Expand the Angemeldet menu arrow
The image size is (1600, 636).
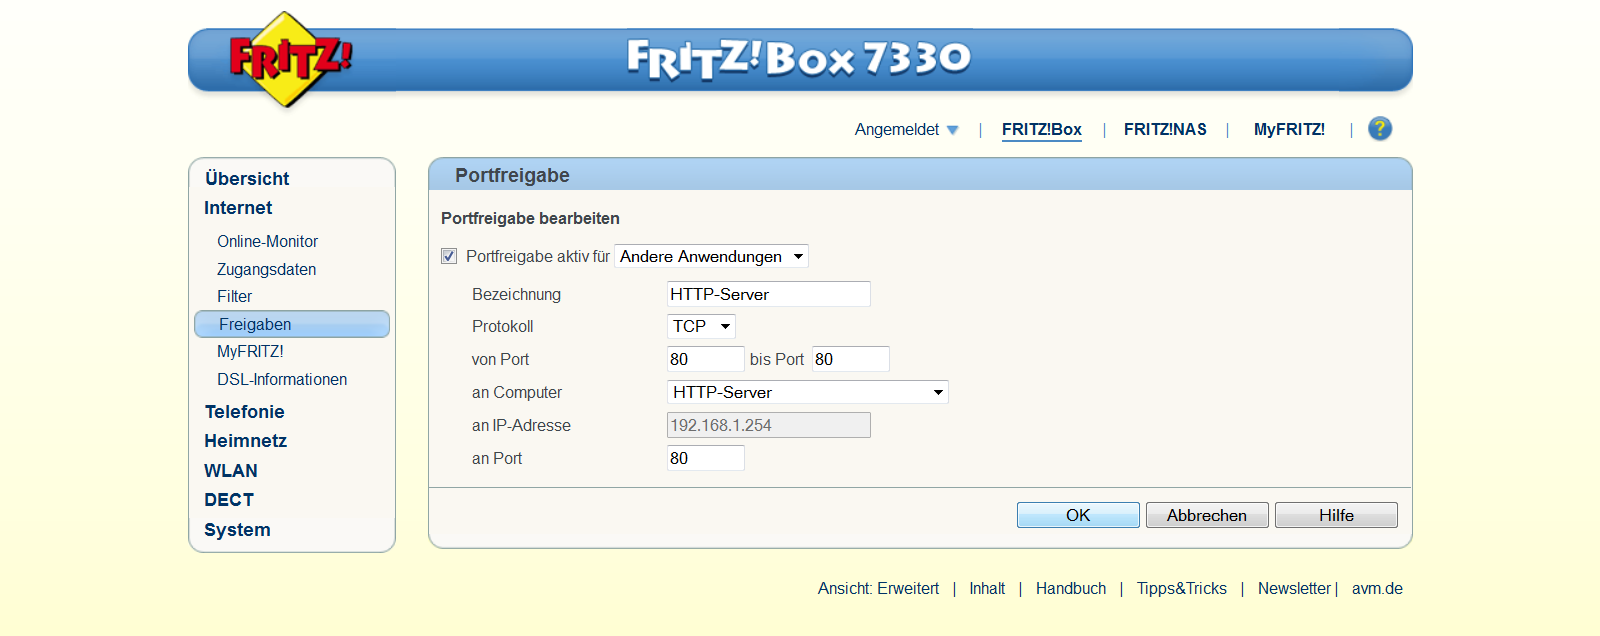click(x=952, y=130)
